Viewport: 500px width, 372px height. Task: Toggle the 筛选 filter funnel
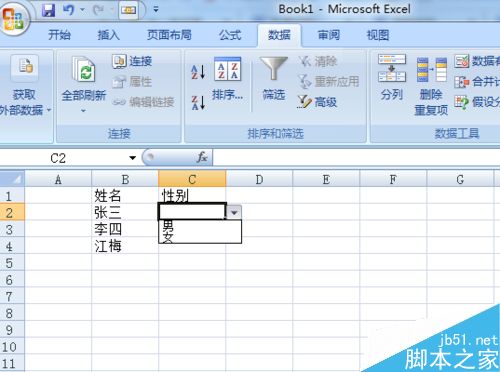(274, 79)
